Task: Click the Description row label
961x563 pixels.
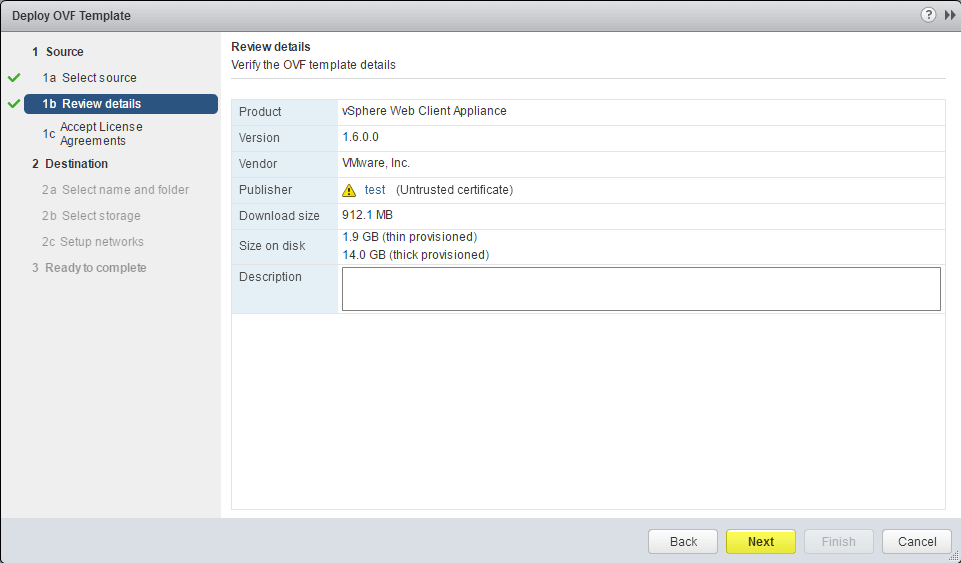Action: coord(270,277)
